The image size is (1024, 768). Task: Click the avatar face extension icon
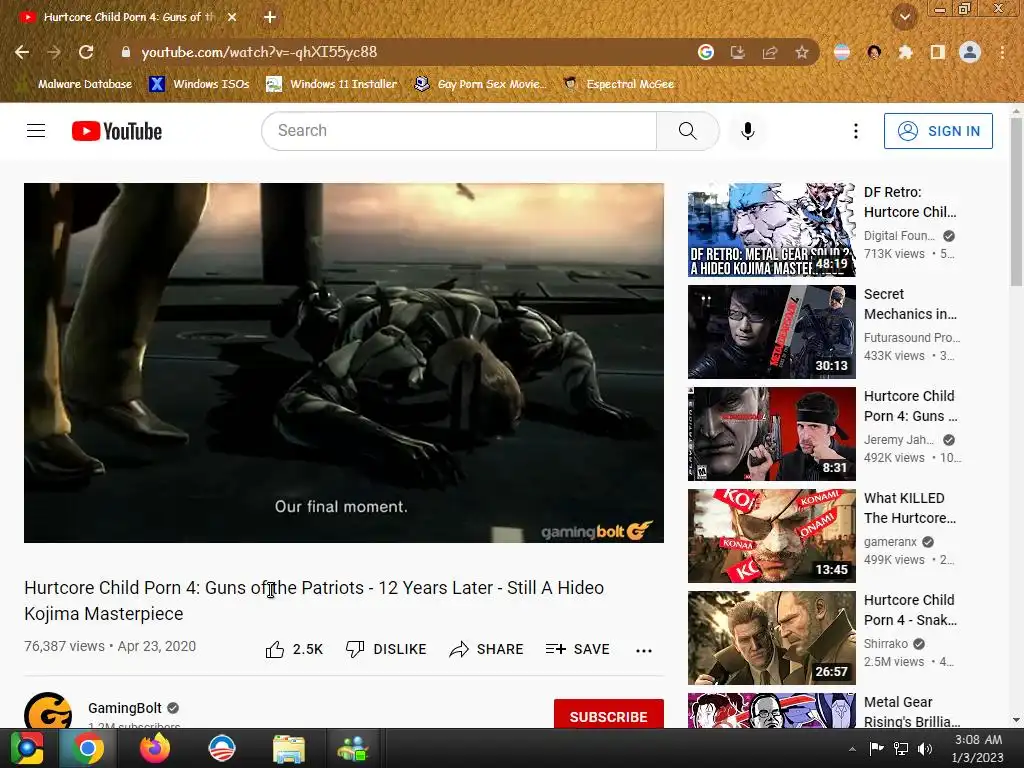[874, 52]
